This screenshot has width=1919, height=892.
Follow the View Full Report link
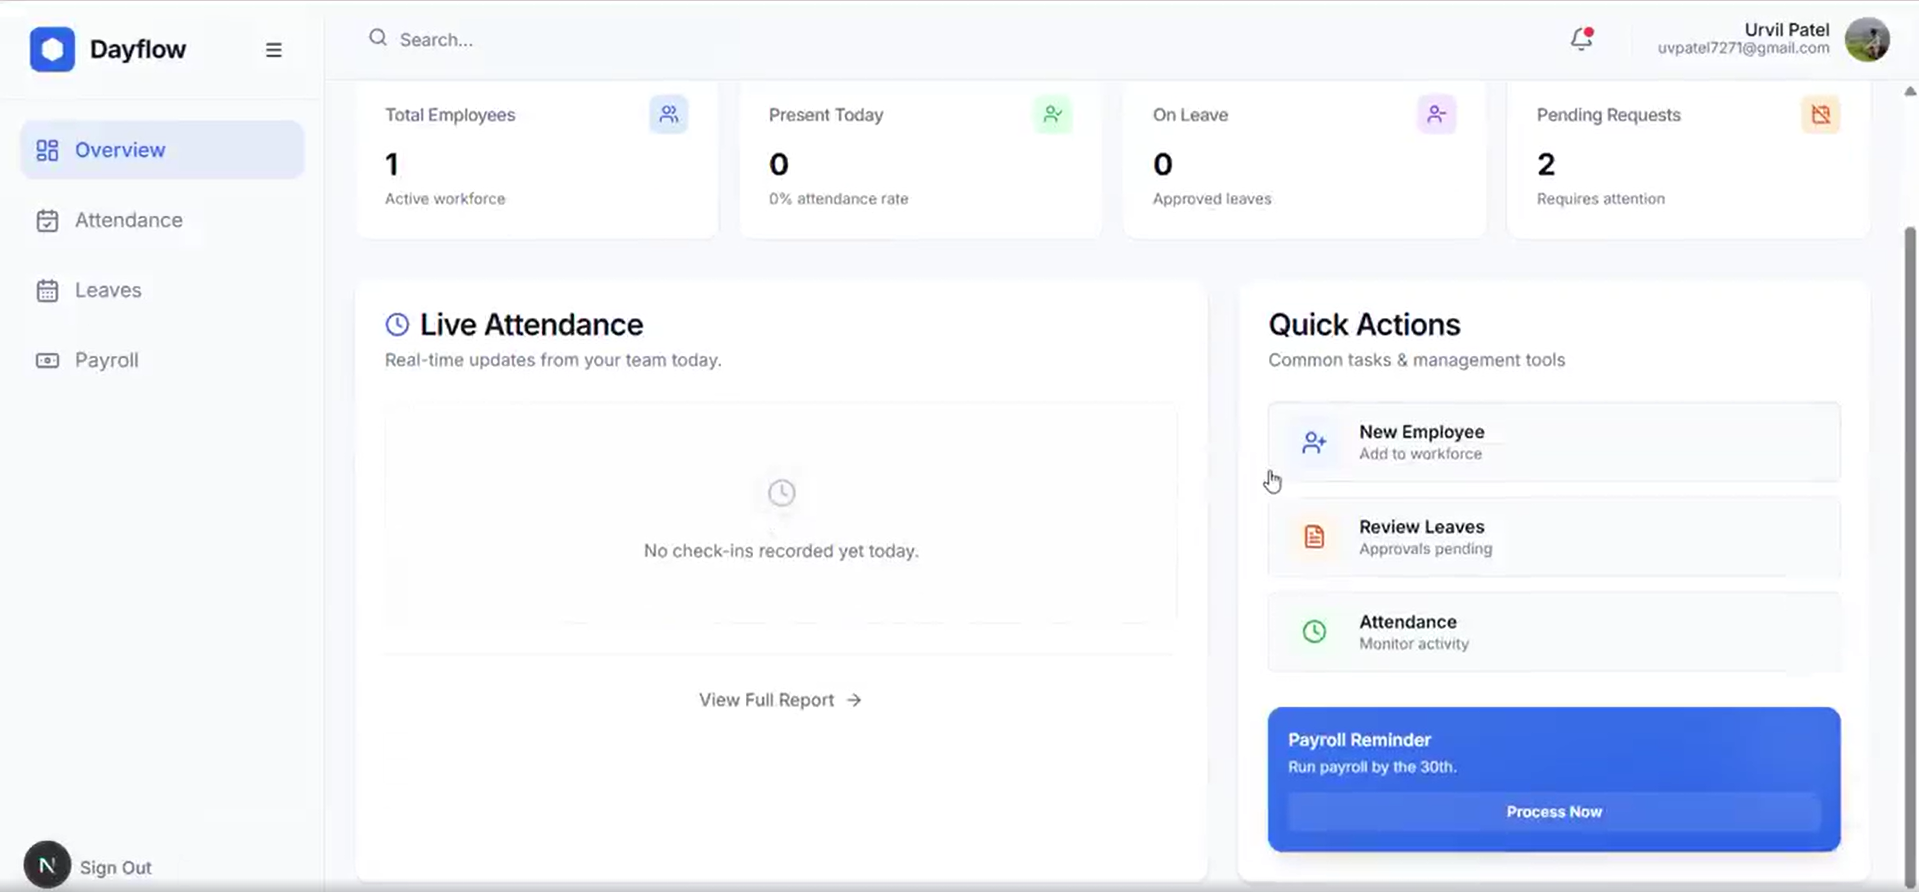coord(780,700)
